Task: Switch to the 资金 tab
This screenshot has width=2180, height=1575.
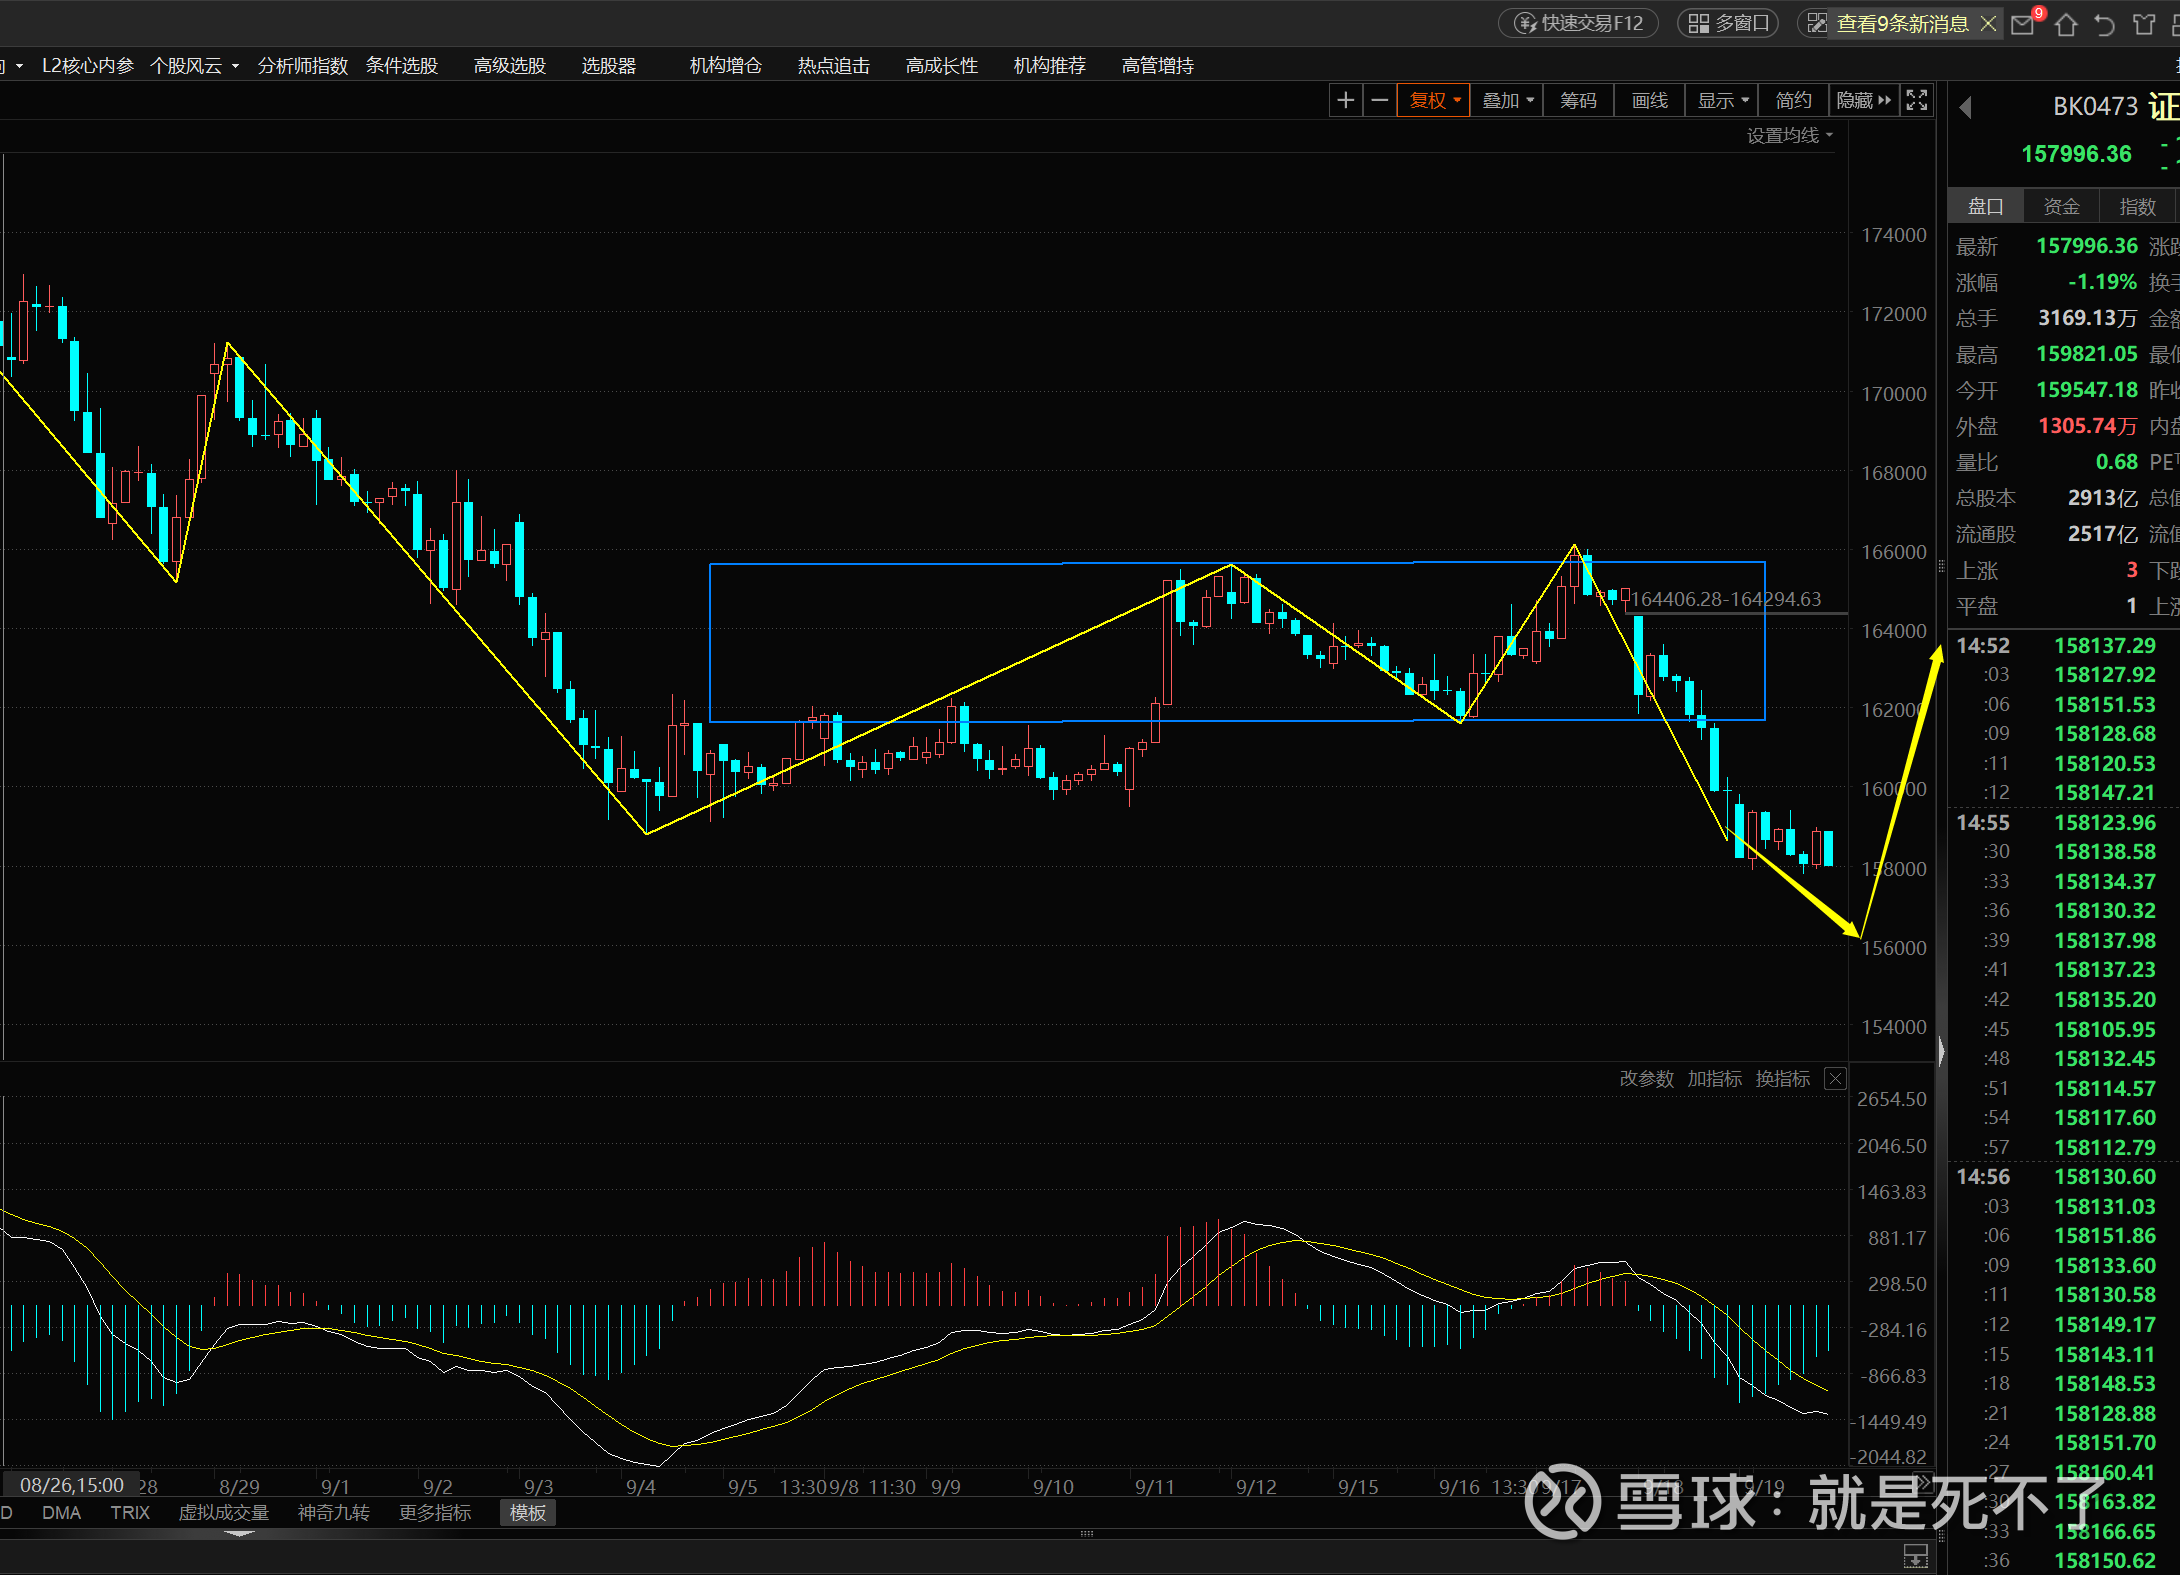Action: [2061, 206]
